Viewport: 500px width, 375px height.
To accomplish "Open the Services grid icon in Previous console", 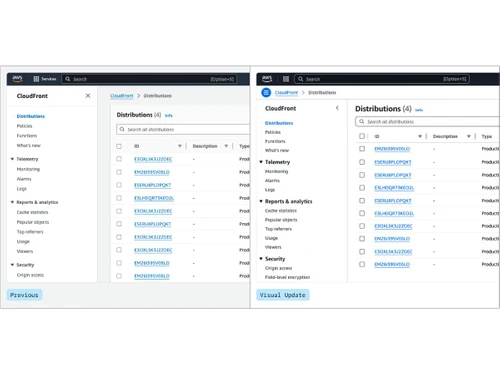I will (x=36, y=79).
